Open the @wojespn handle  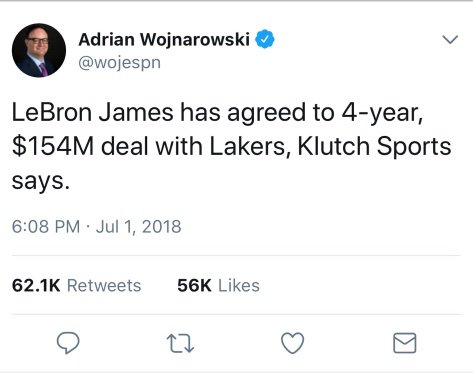coord(119,63)
